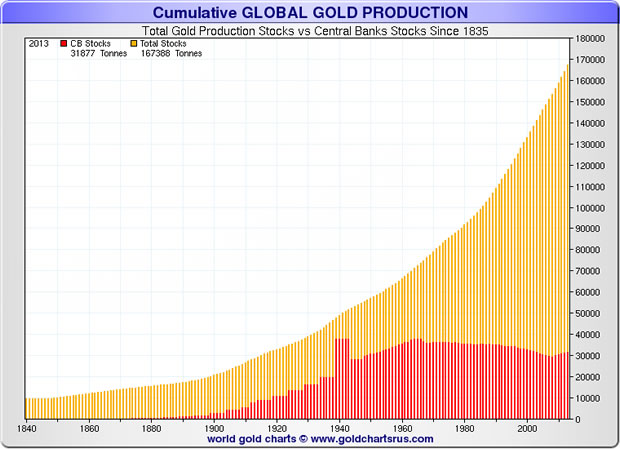Click the yellow Total Stocks legend swatch
Viewport: 620px width, 449px height.
coord(135,45)
